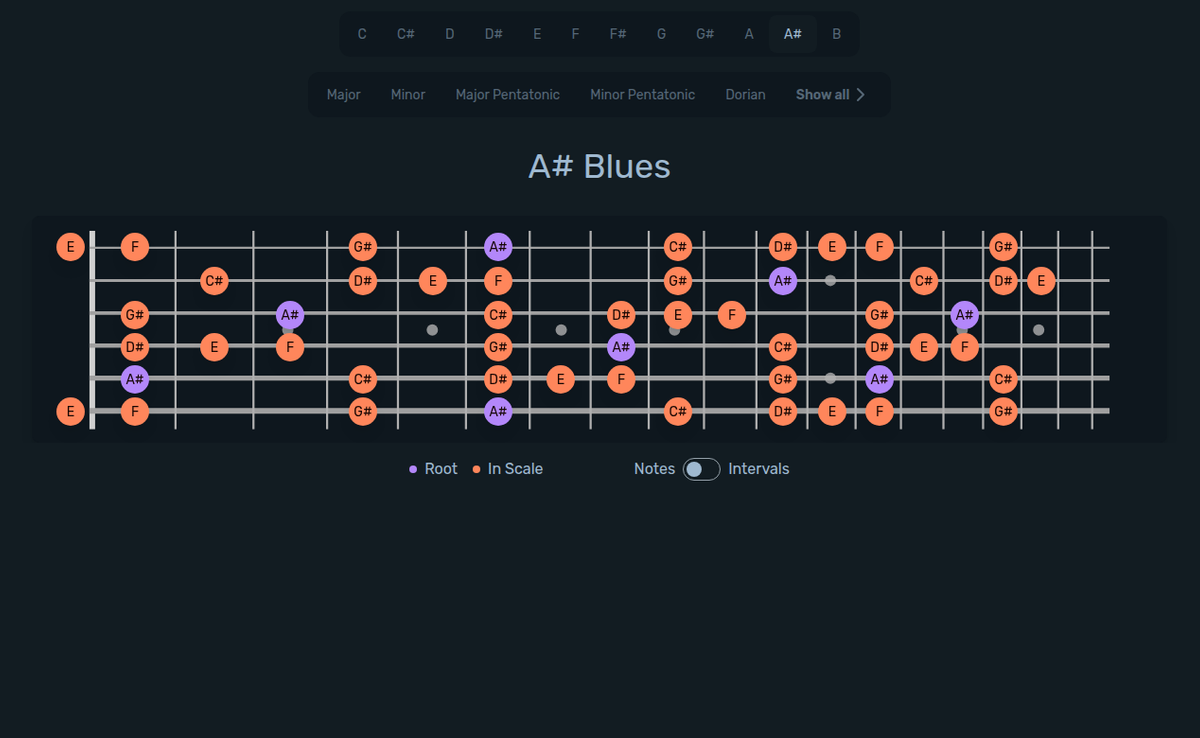The height and width of the screenshot is (738, 1200).
Task: Switch the root note to C#
Action: (405, 33)
